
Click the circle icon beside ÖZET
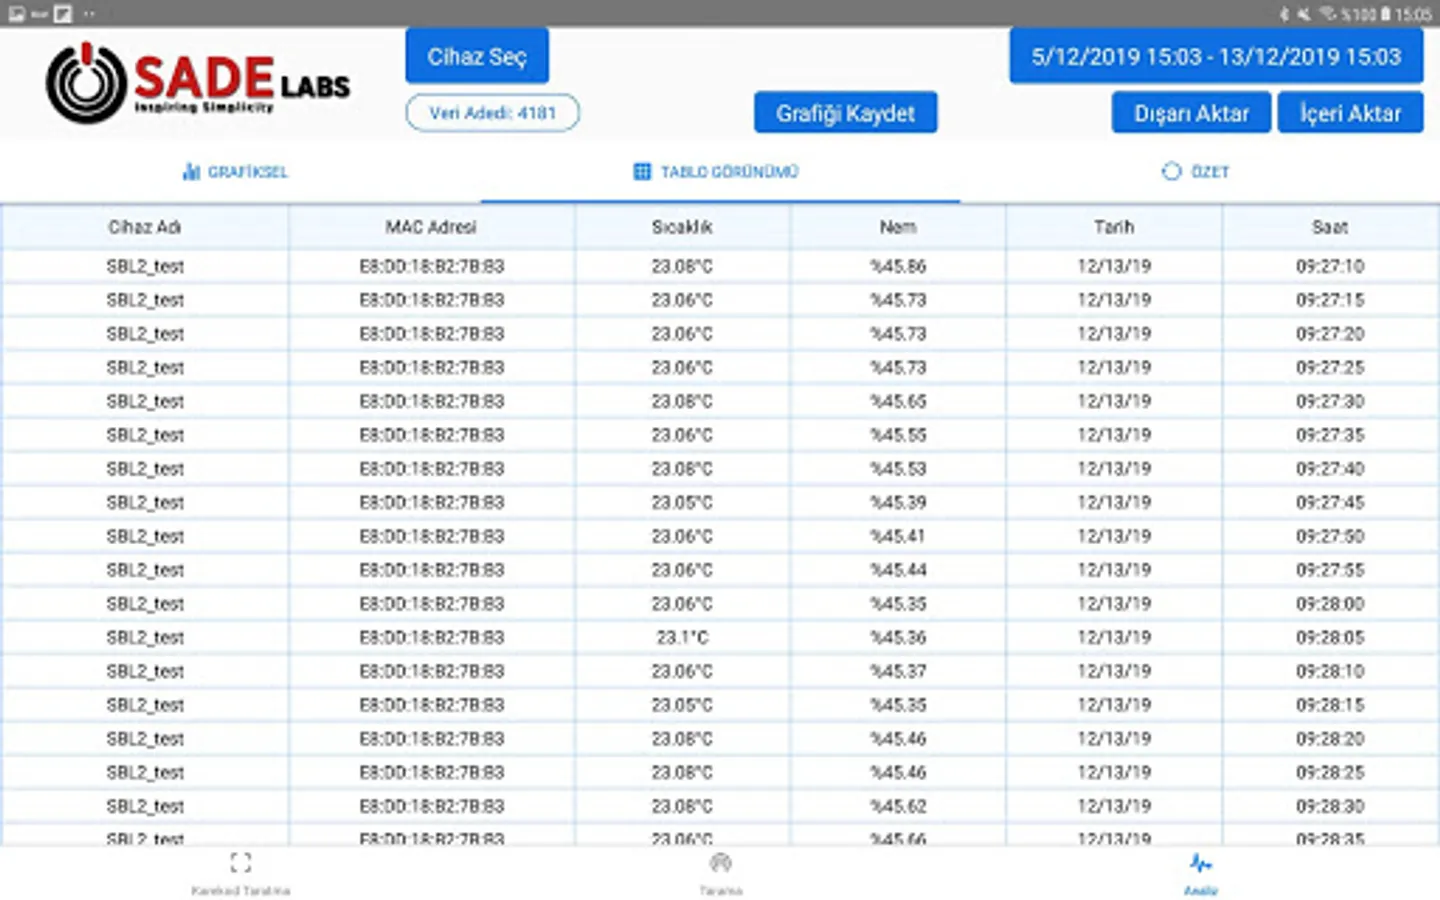pyautogui.click(x=1171, y=171)
